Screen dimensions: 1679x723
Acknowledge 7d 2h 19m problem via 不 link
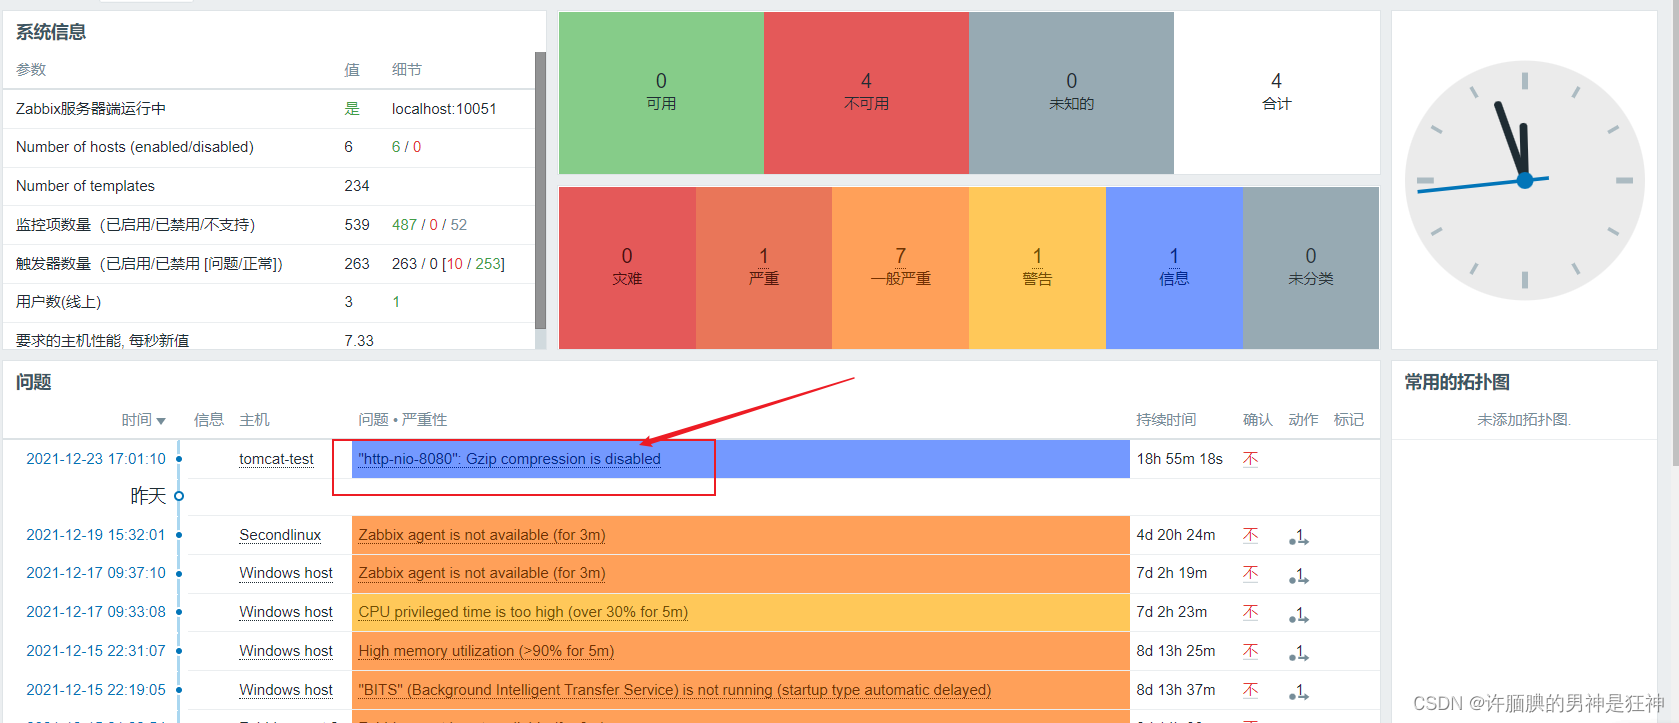[x=1251, y=573]
